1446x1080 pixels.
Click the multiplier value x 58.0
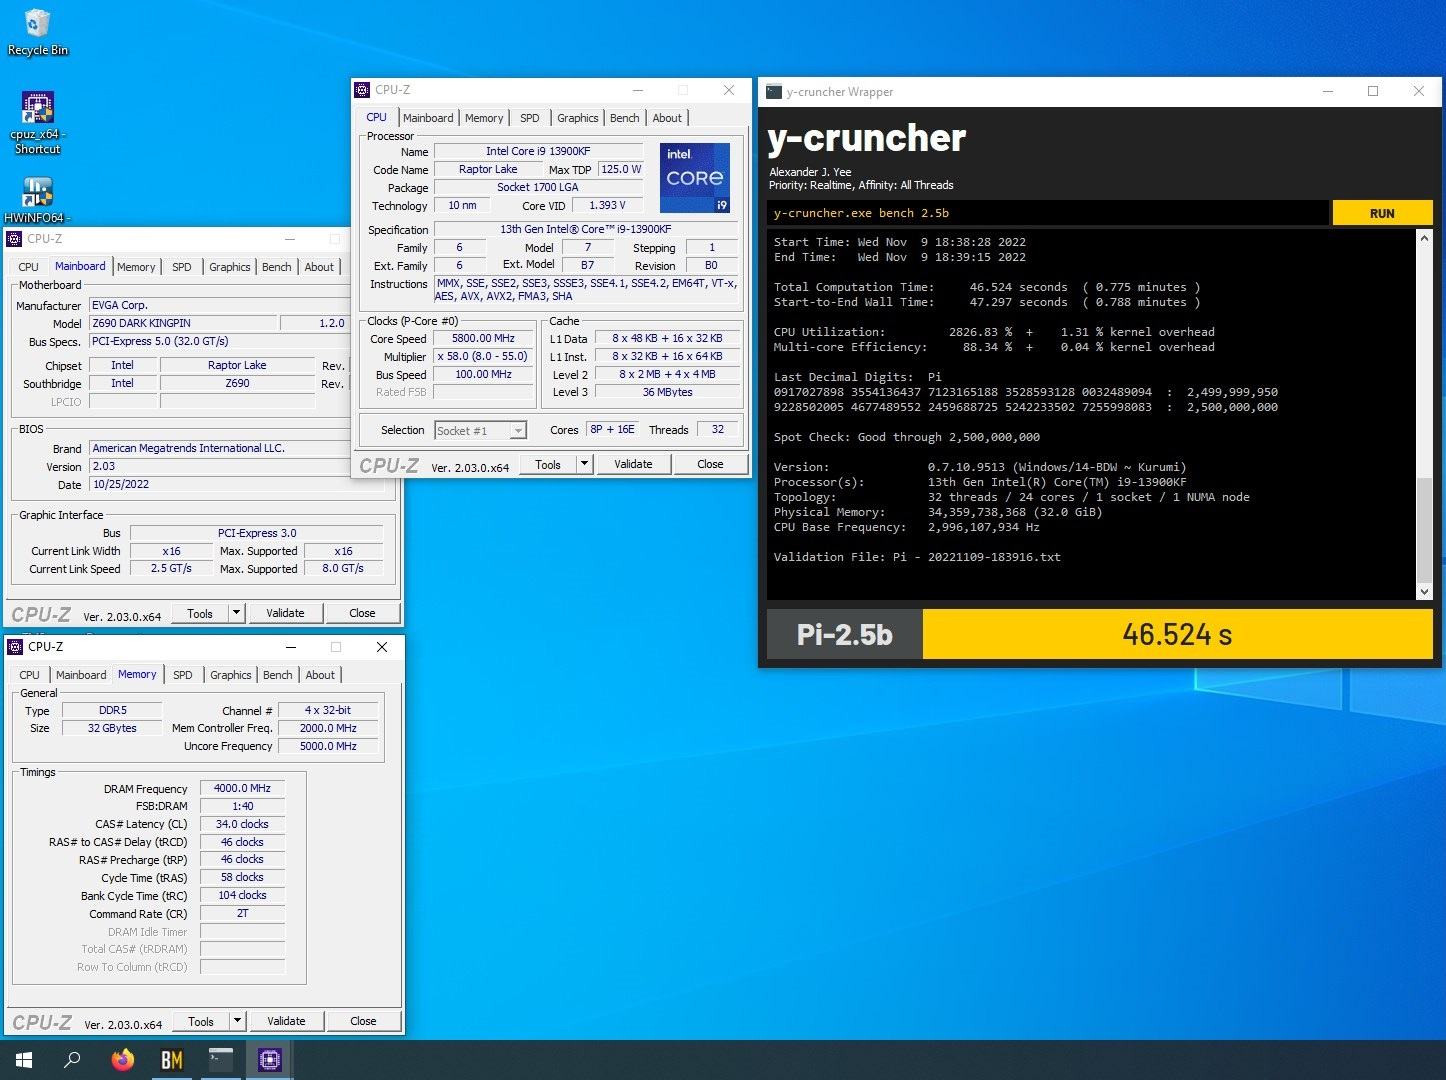point(483,357)
